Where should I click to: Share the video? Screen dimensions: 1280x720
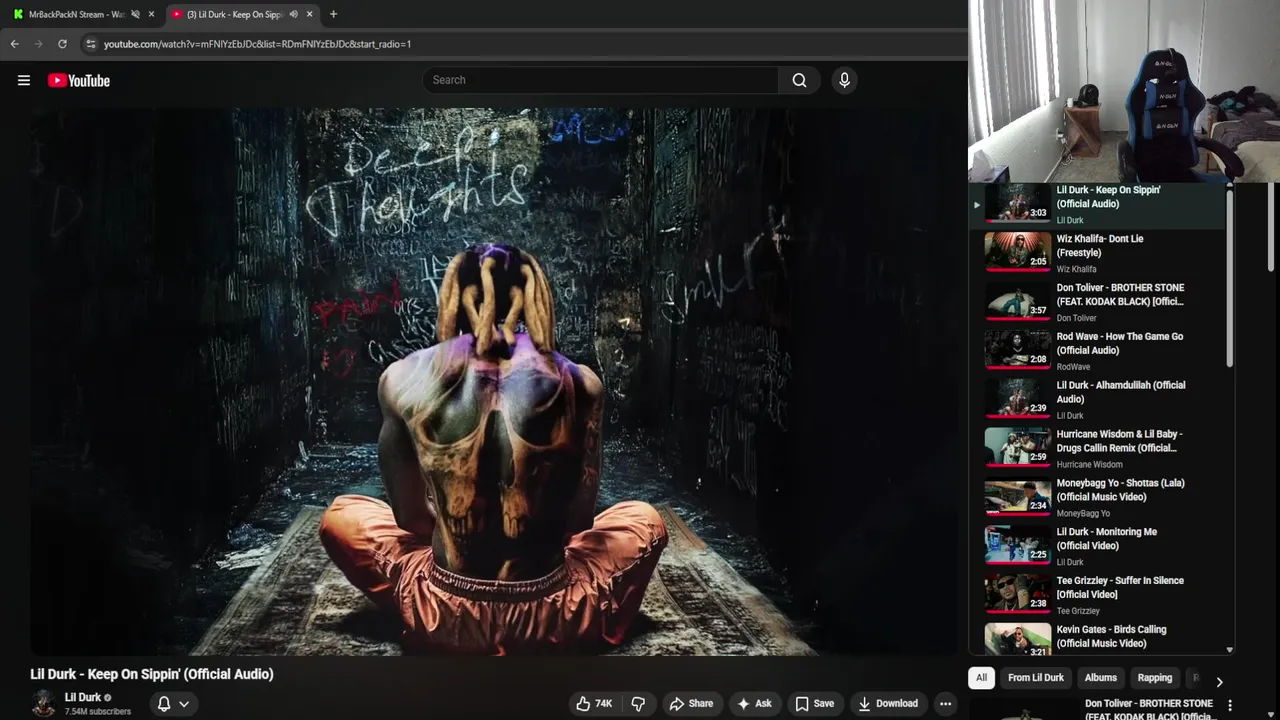click(691, 704)
